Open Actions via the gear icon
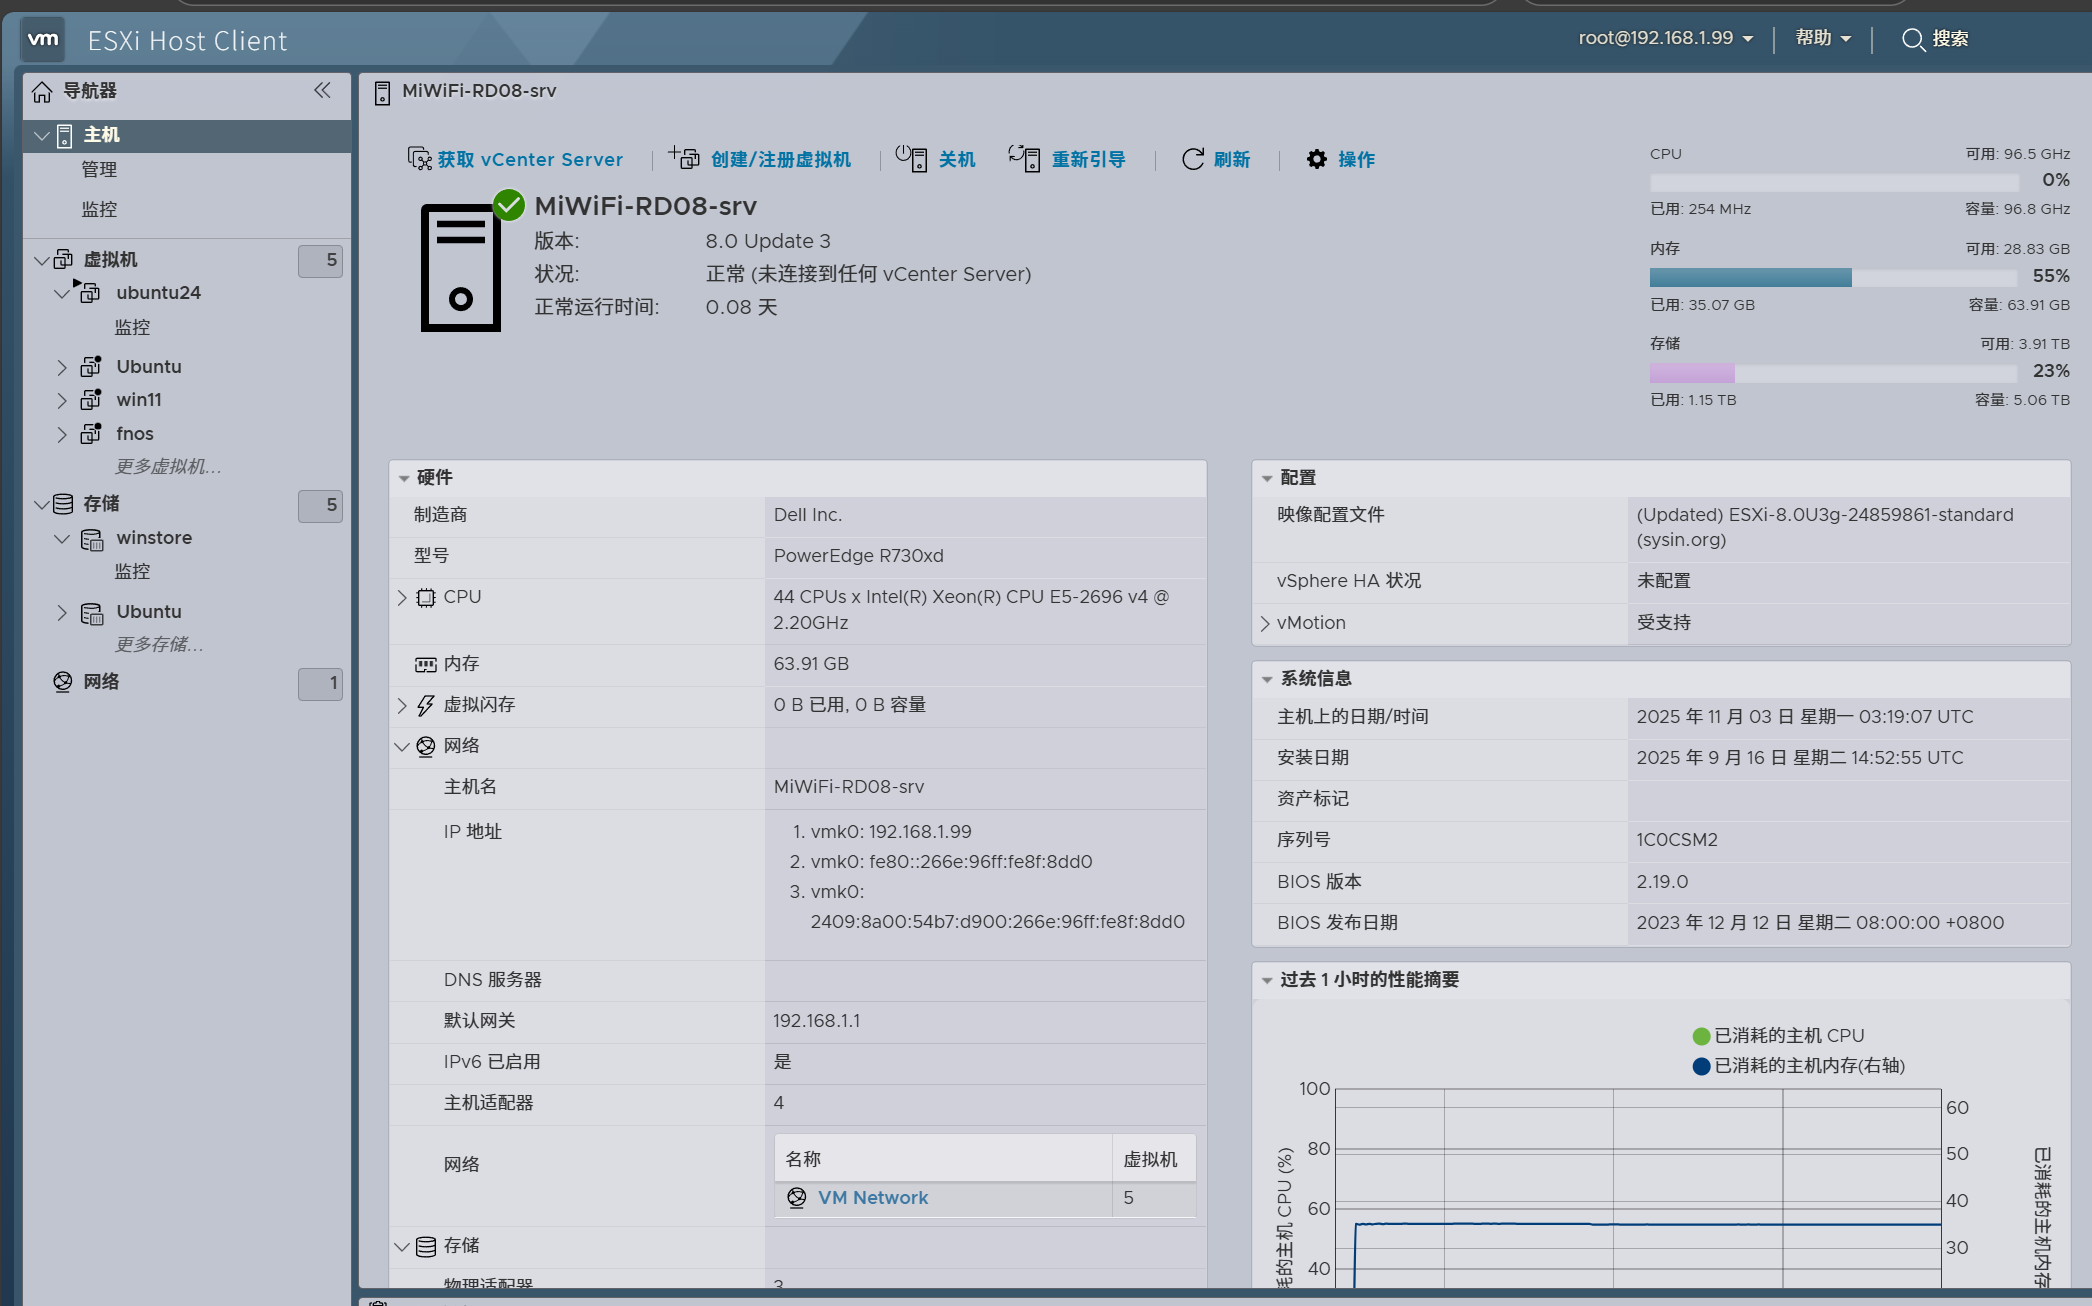This screenshot has height=1306, width=2092. (x=1317, y=159)
